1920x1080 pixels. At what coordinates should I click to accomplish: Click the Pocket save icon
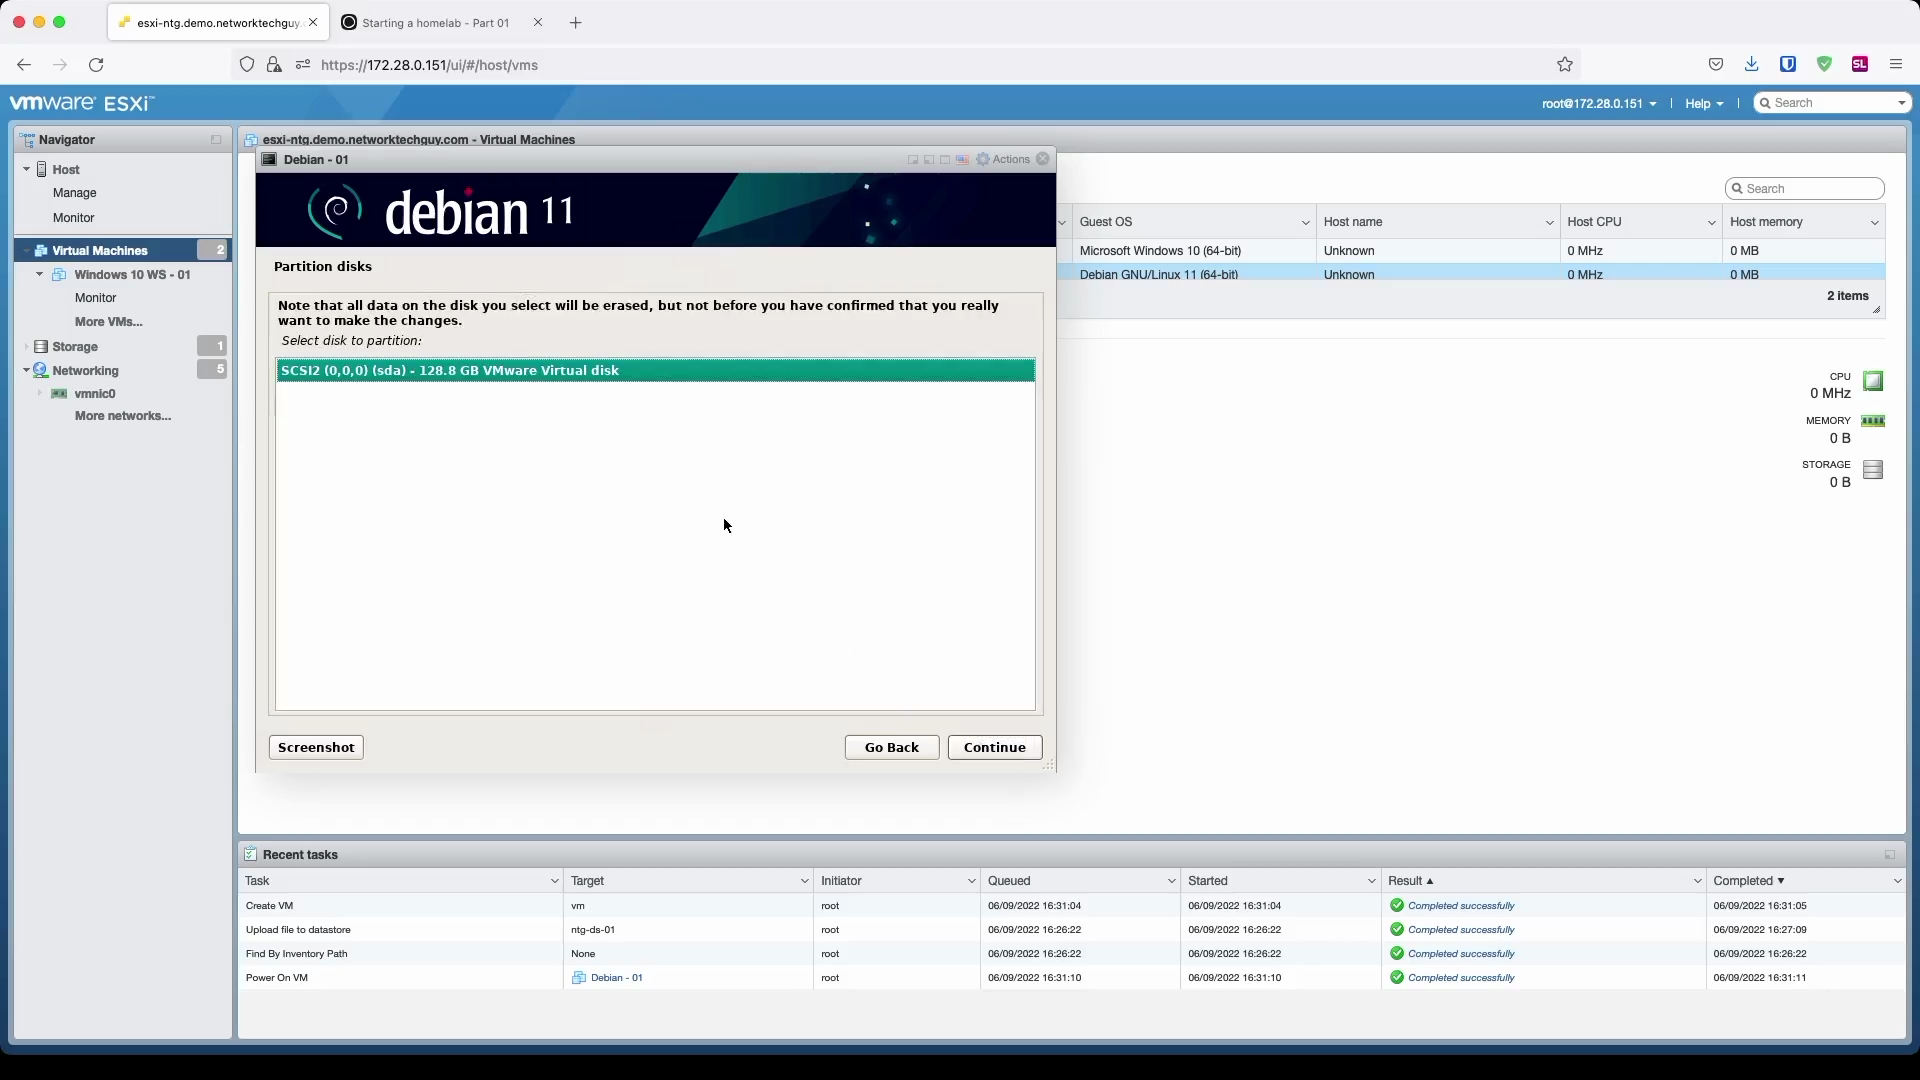point(1716,65)
